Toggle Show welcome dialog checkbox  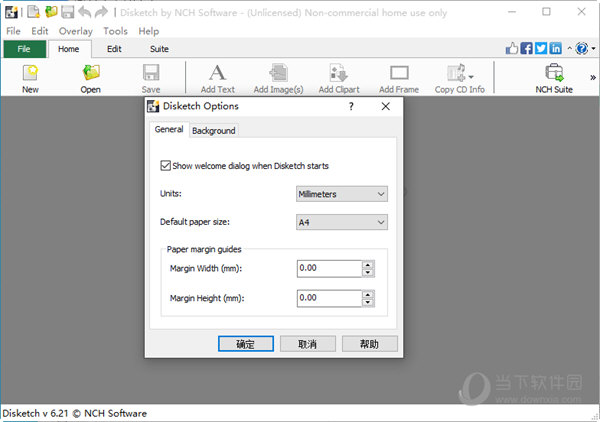tap(165, 166)
